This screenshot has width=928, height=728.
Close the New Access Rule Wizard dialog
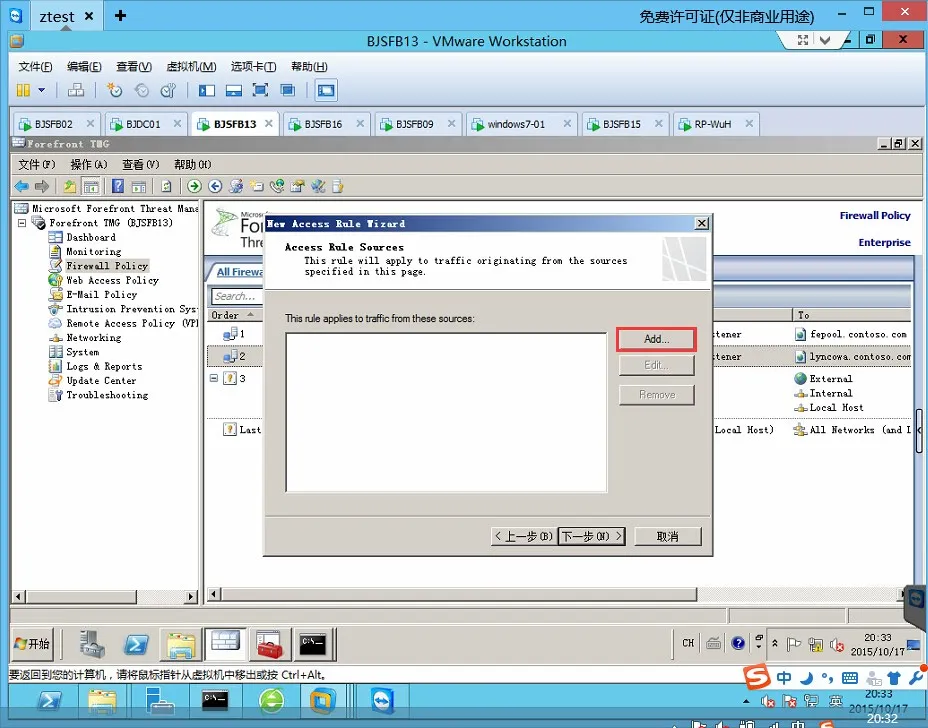(701, 223)
